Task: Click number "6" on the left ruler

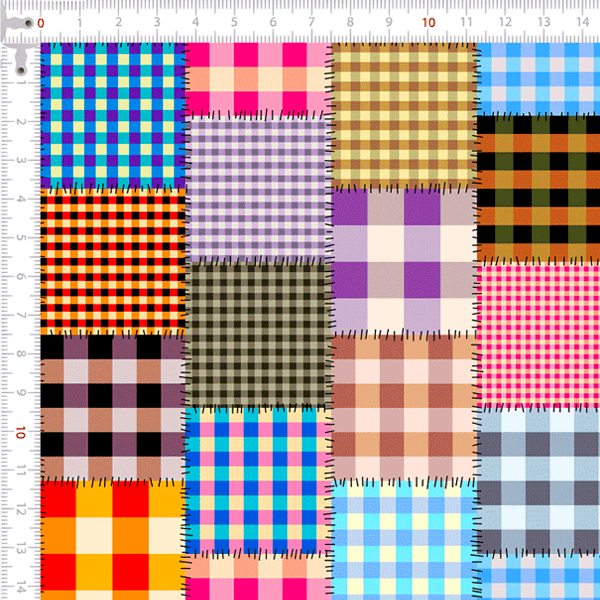Action: coord(21,276)
